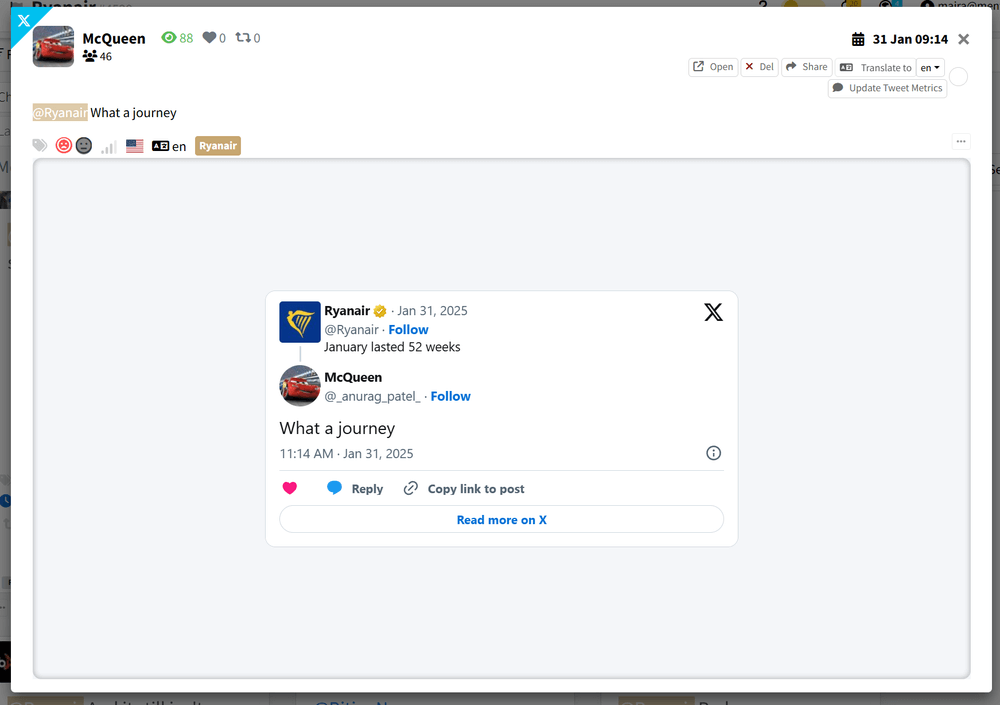Click the signal bars influence icon
The height and width of the screenshot is (705, 1000).
click(108, 147)
